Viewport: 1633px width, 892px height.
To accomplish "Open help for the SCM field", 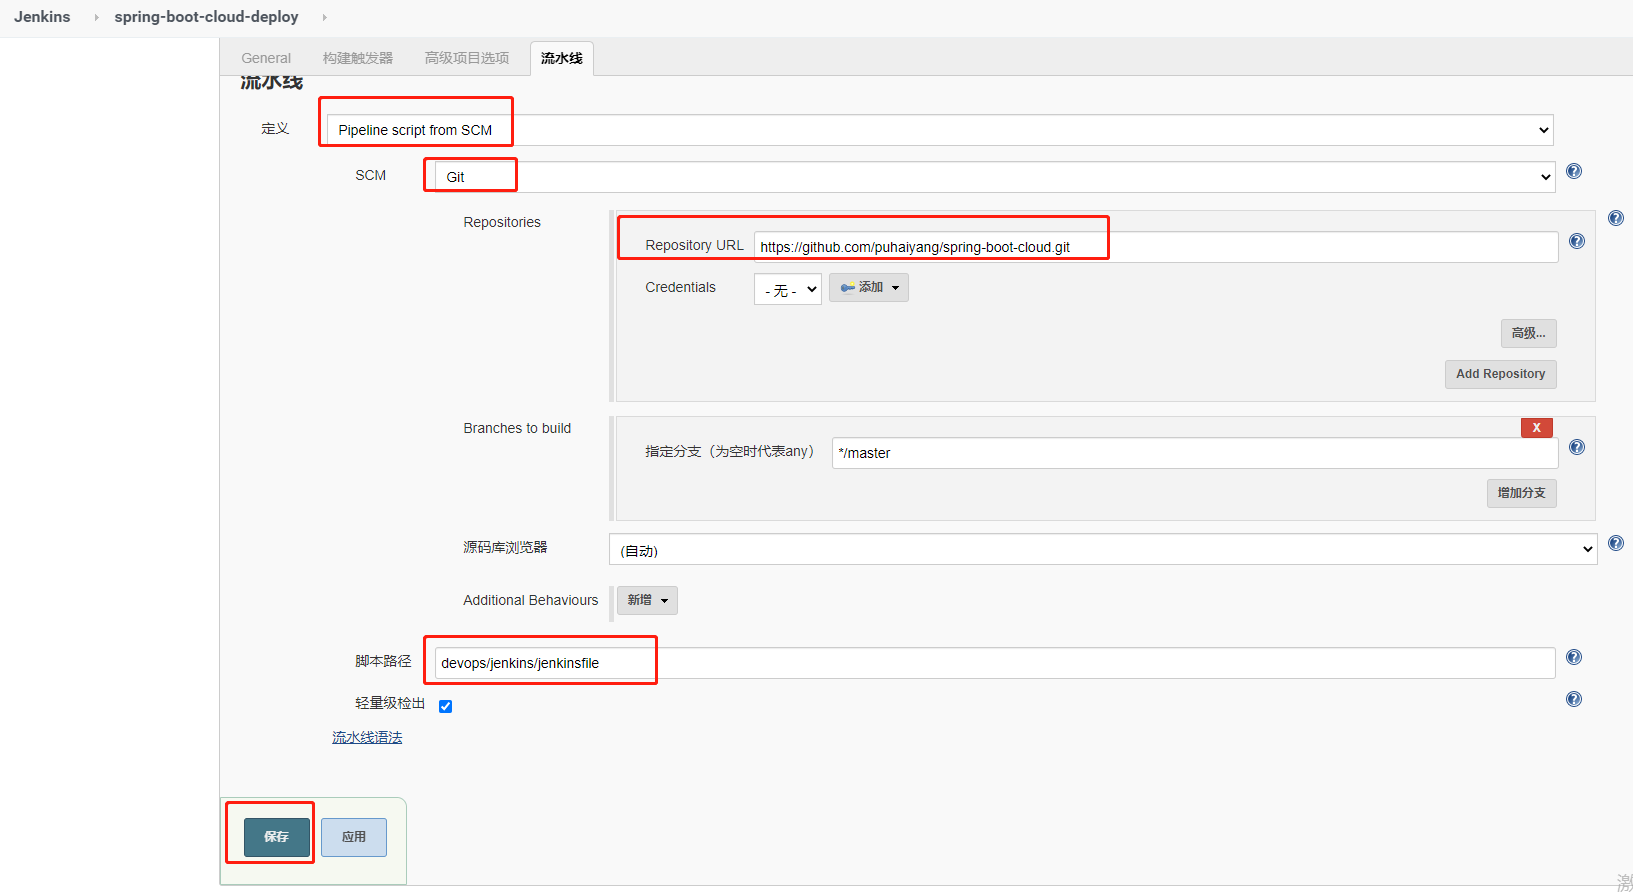I will [x=1574, y=171].
